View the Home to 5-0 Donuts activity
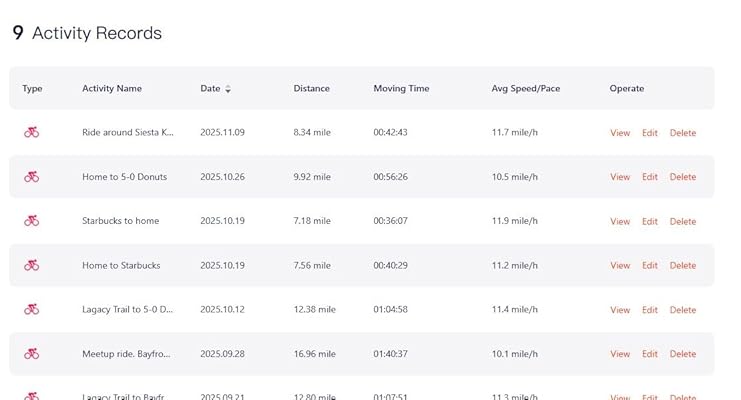This screenshot has width=741, height=400. click(620, 177)
